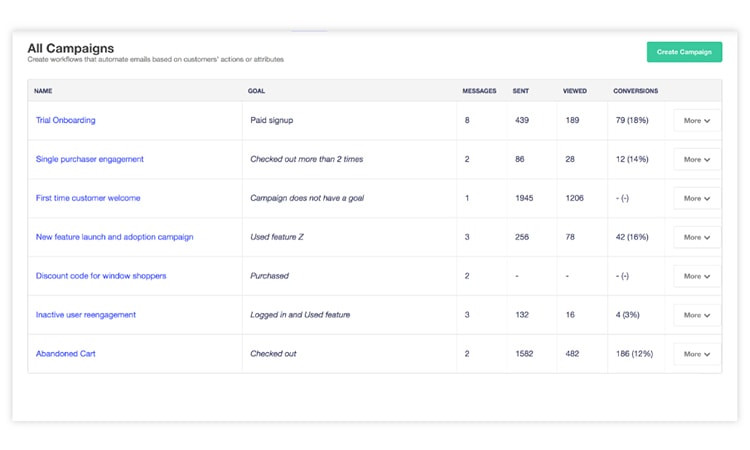Expand More dropdown for Trial Onboarding
Image resolution: width=750 pixels, height=450 pixels.
pyautogui.click(x=697, y=120)
